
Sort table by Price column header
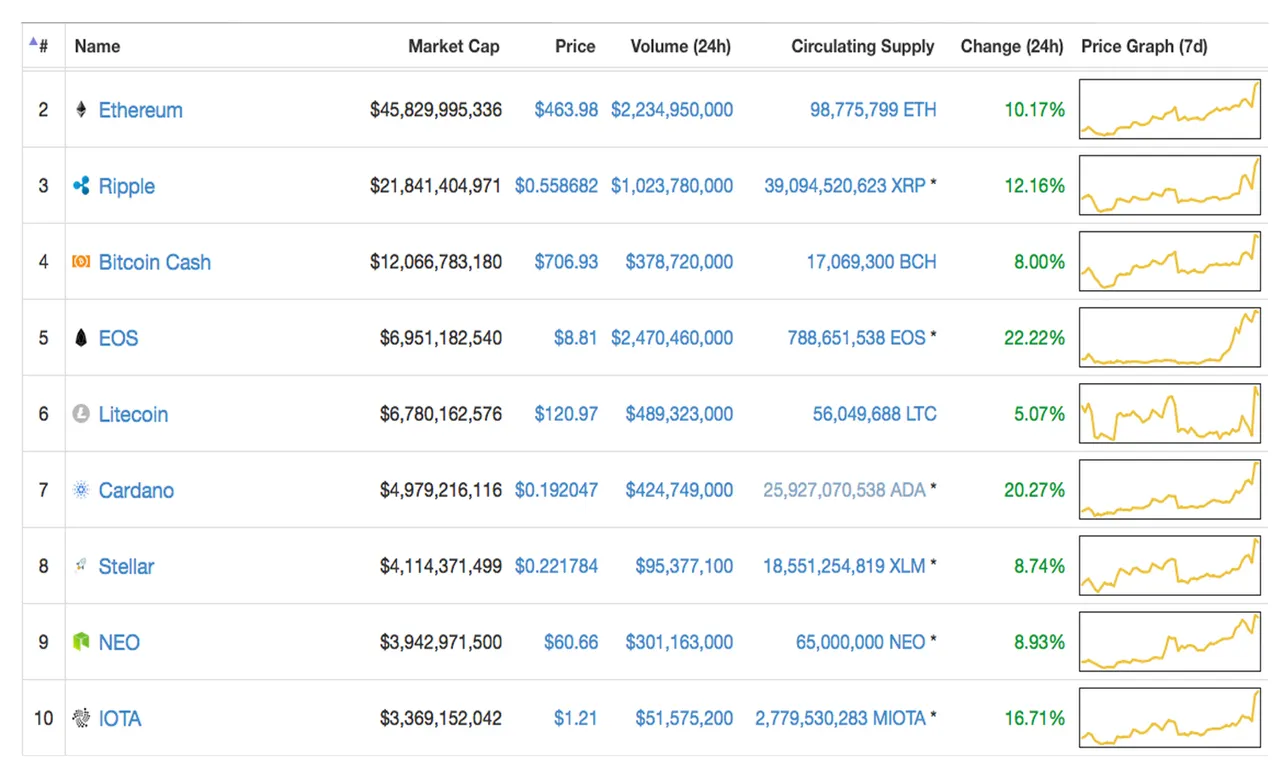click(575, 46)
